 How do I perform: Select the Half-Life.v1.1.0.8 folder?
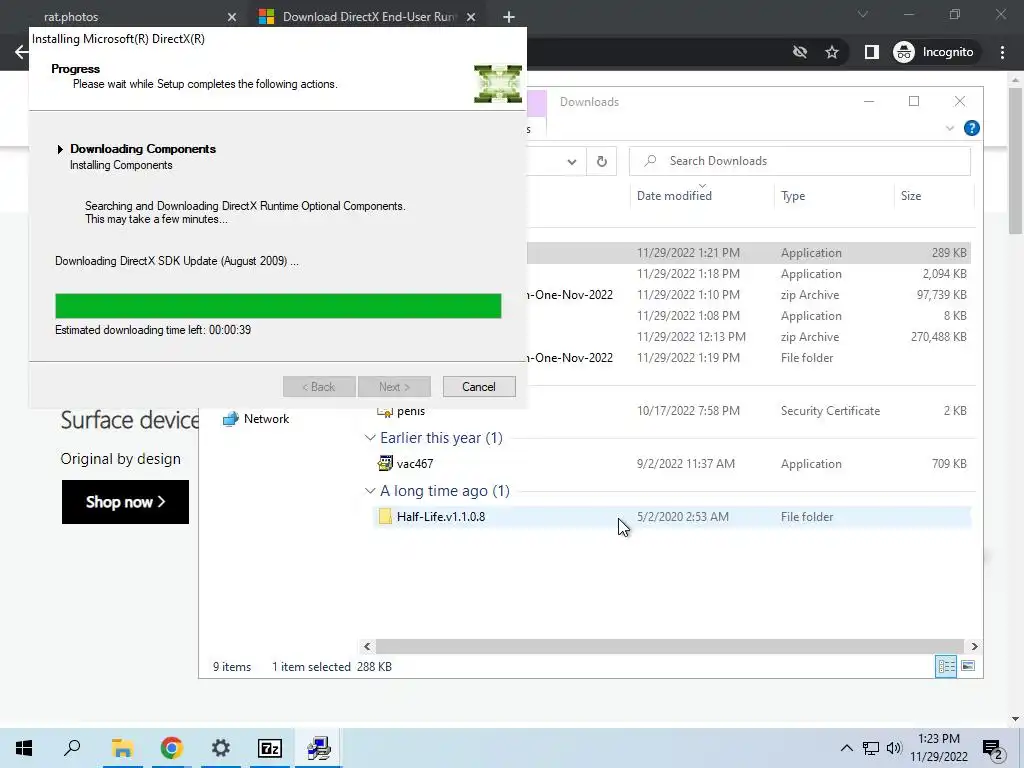671,517
